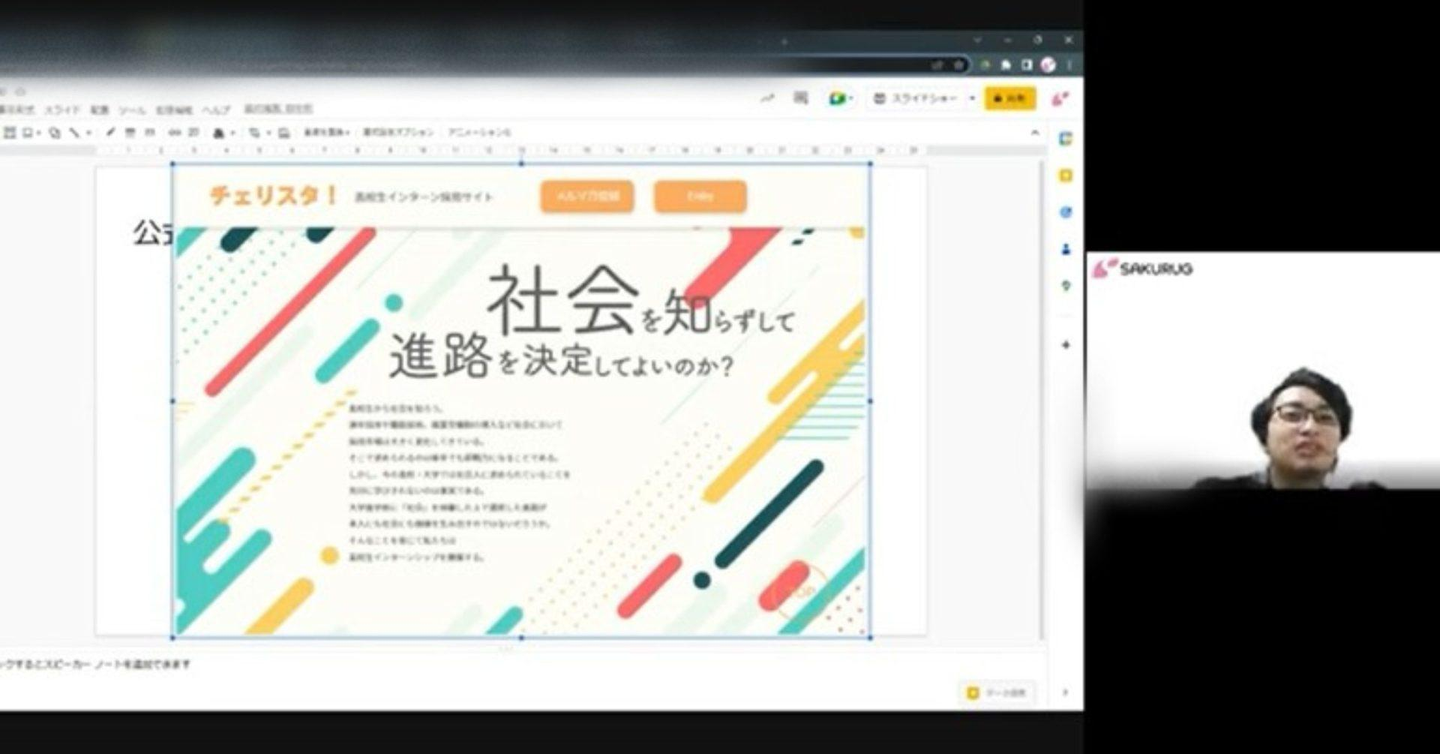Open the ツール menu
Image resolution: width=1440 pixels, height=754 pixels.
tap(132, 109)
